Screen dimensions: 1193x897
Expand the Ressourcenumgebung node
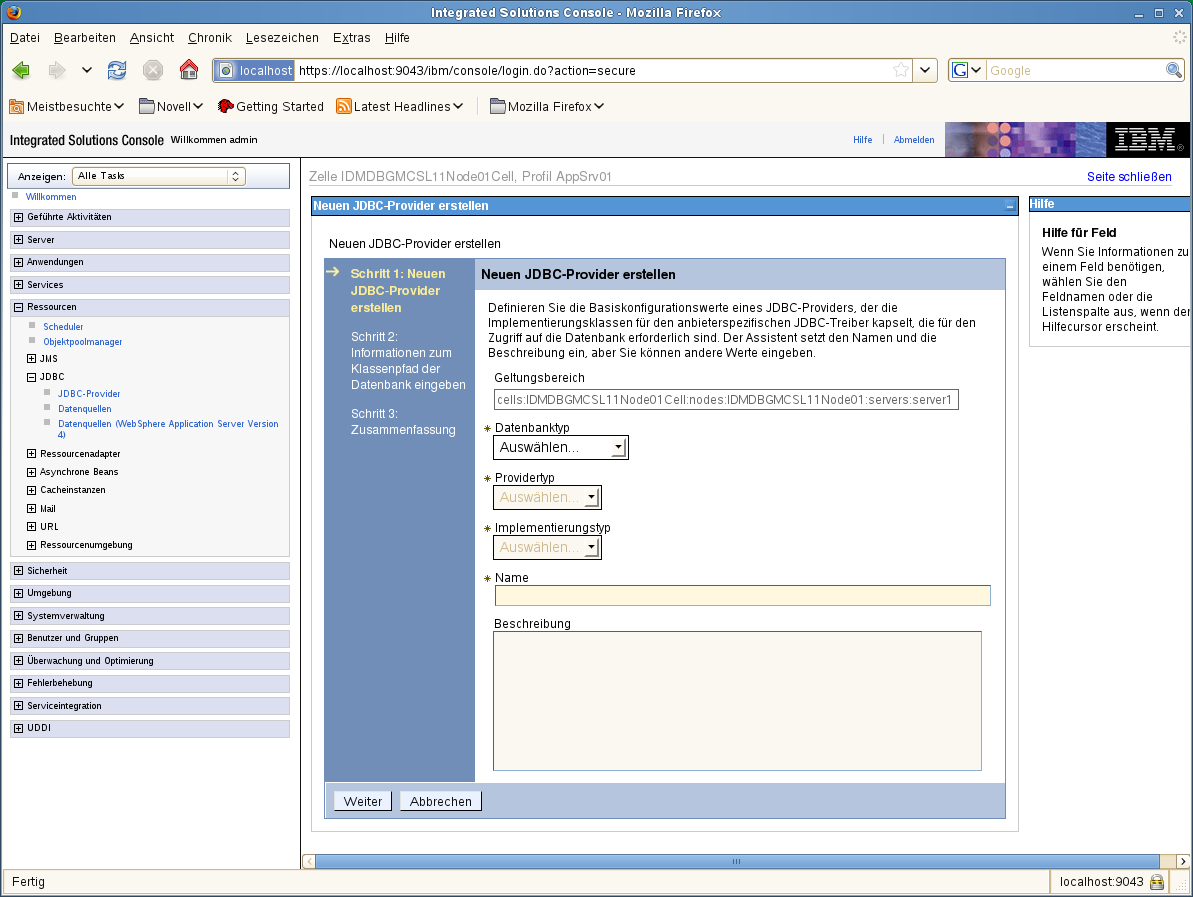(31, 545)
